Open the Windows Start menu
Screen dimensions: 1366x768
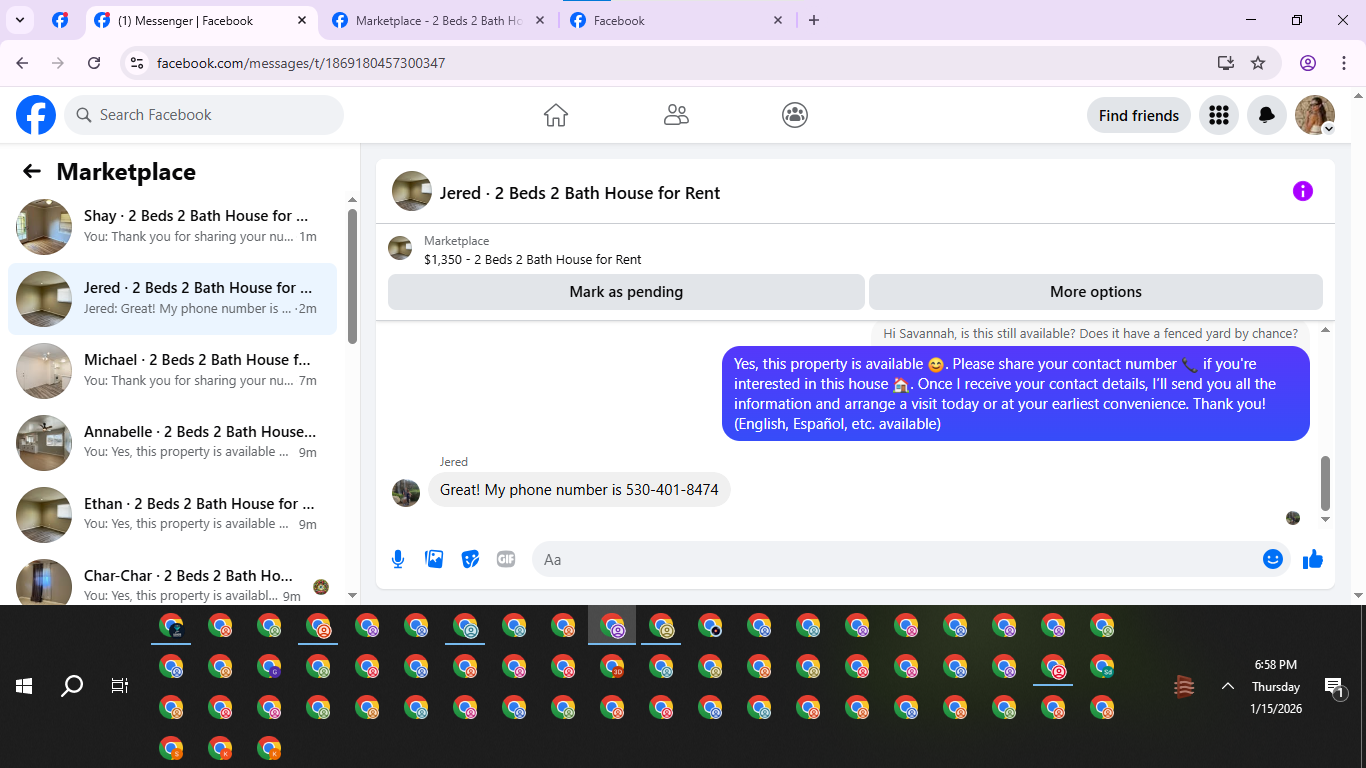24,686
